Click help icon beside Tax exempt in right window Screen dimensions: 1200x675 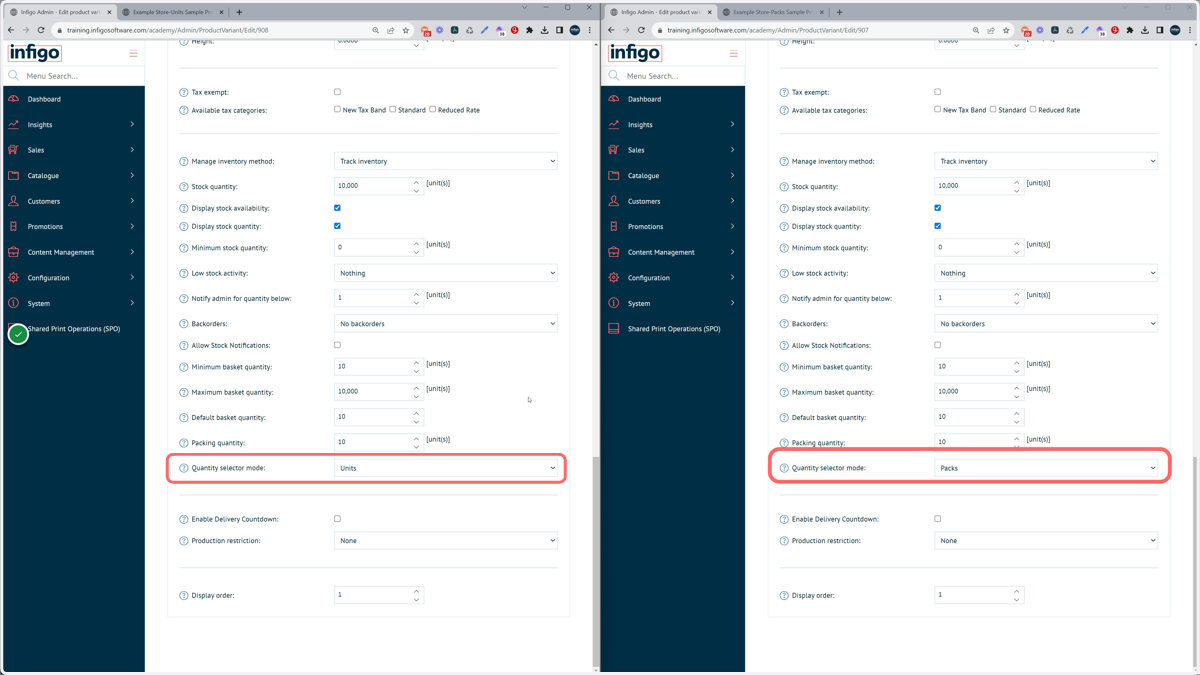coord(784,92)
